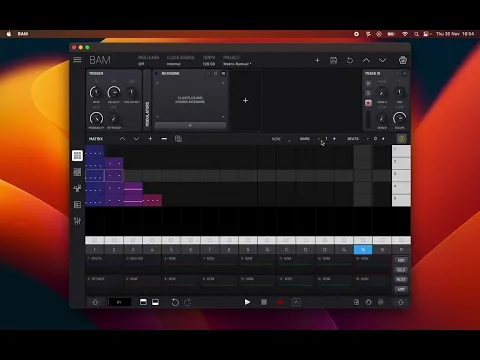This screenshot has height=360, width=480.
Task: Select track number 1 tab
Action: tap(95, 250)
